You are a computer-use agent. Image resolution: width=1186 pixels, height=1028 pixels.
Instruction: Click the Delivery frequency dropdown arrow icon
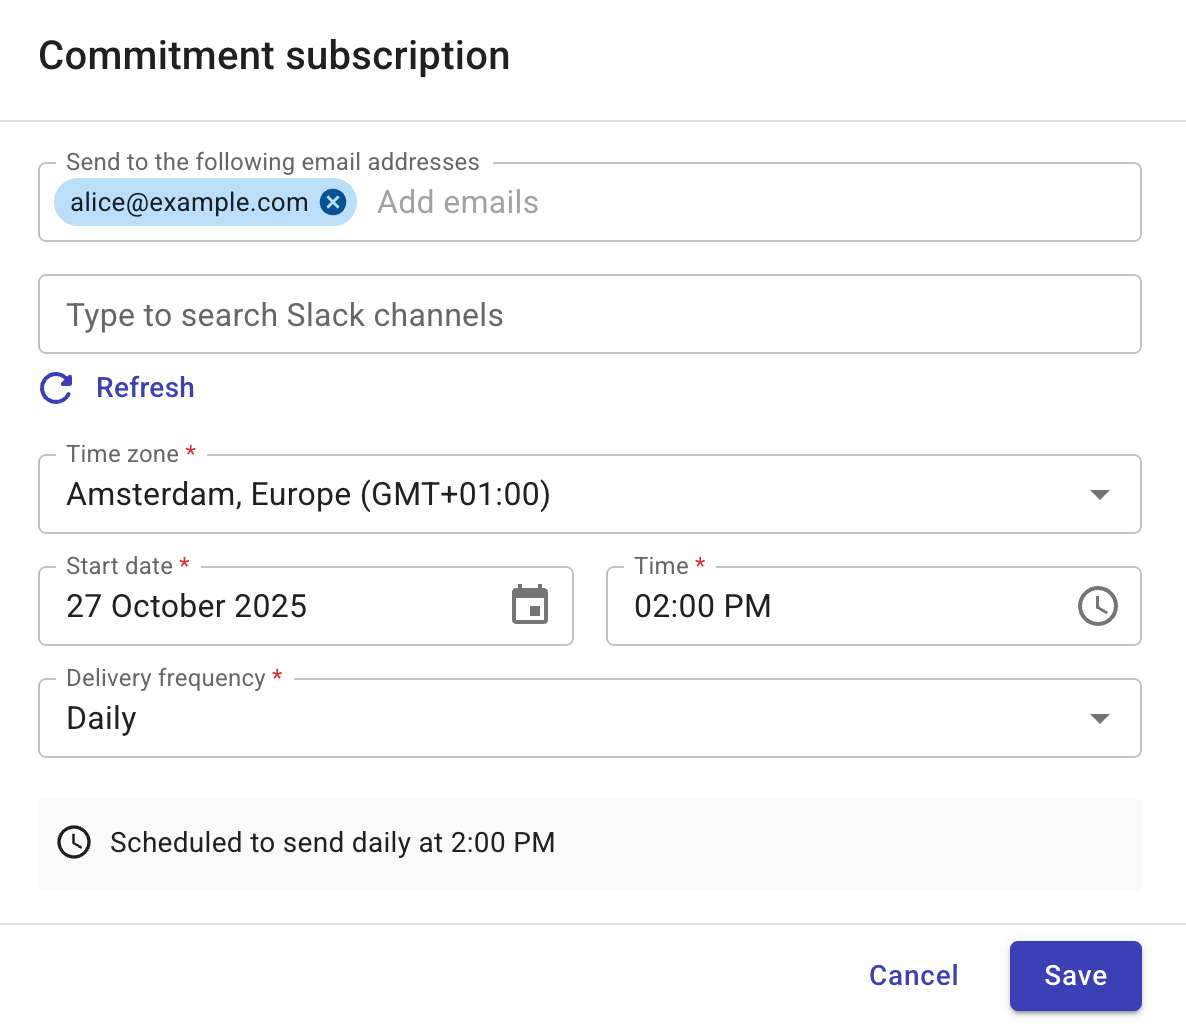(1099, 718)
